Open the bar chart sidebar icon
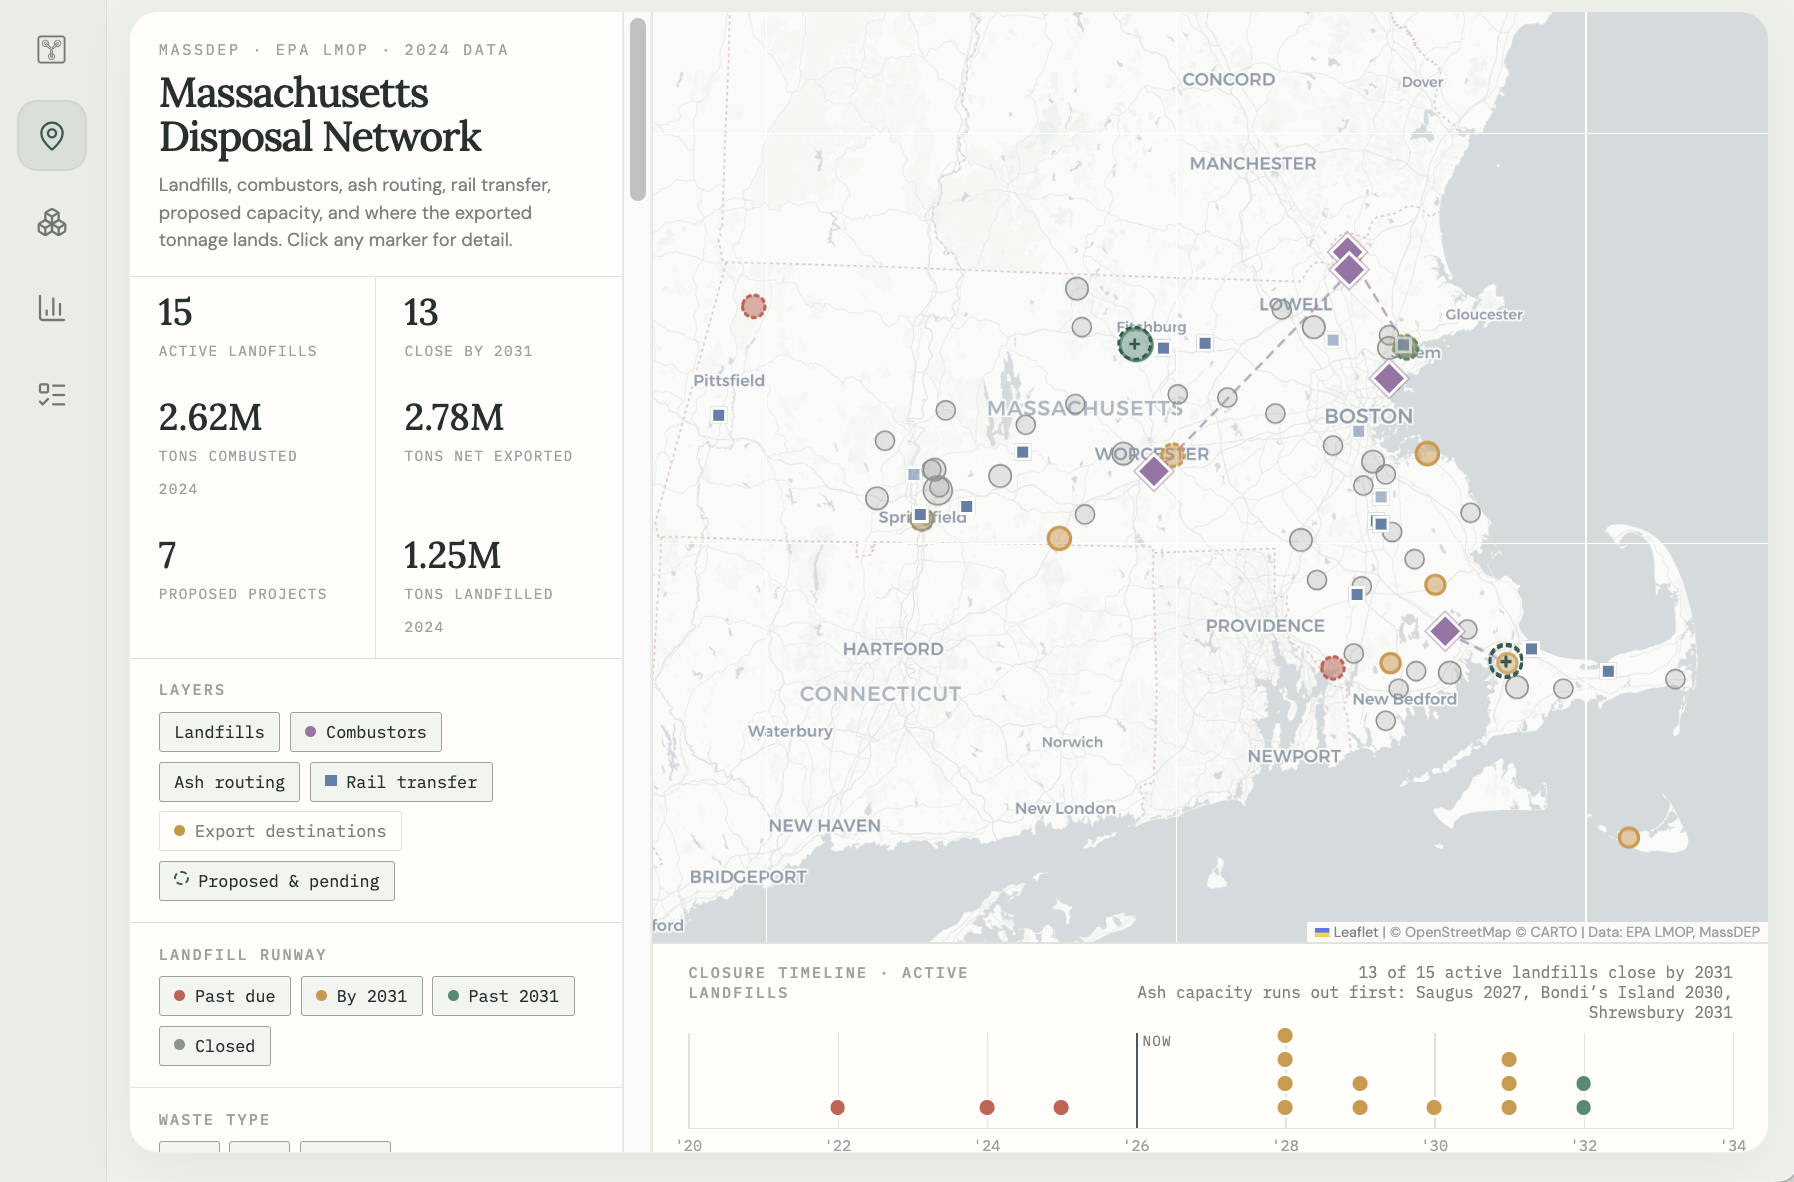 (52, 308)
